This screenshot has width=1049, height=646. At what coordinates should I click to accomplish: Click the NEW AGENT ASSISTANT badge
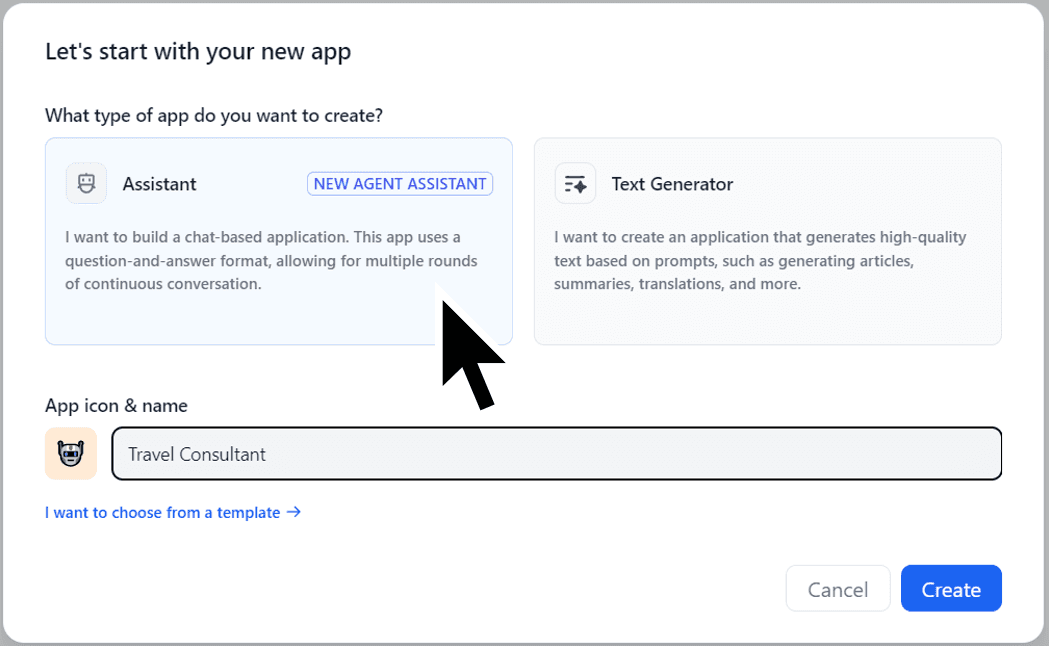(x=400, y=184)
